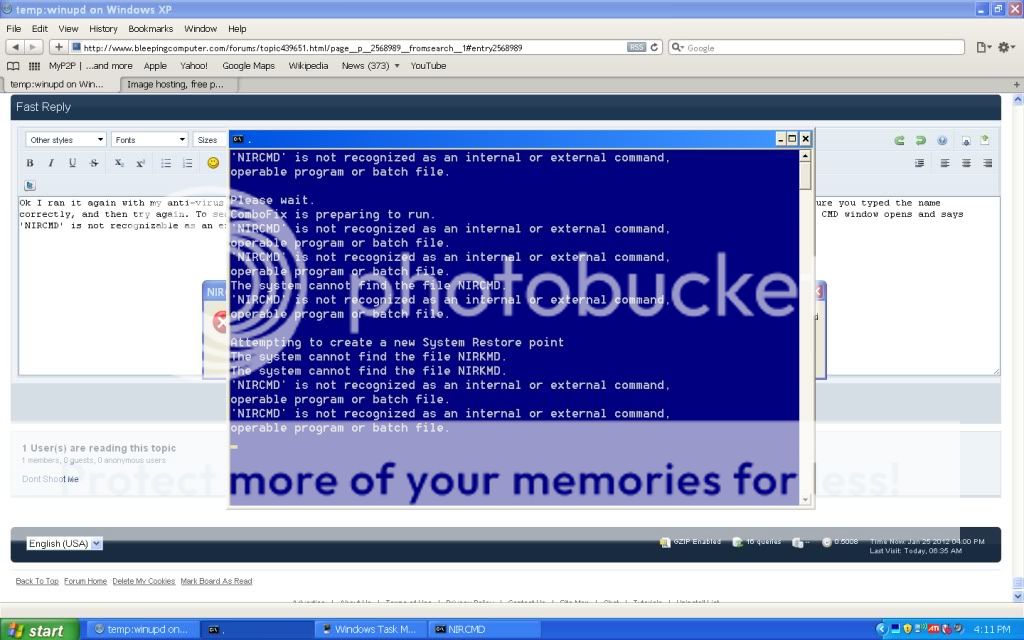Screen dimensions: 1024x640
Task: Expand the Other styles dropdown
Action: coord(66,140)
